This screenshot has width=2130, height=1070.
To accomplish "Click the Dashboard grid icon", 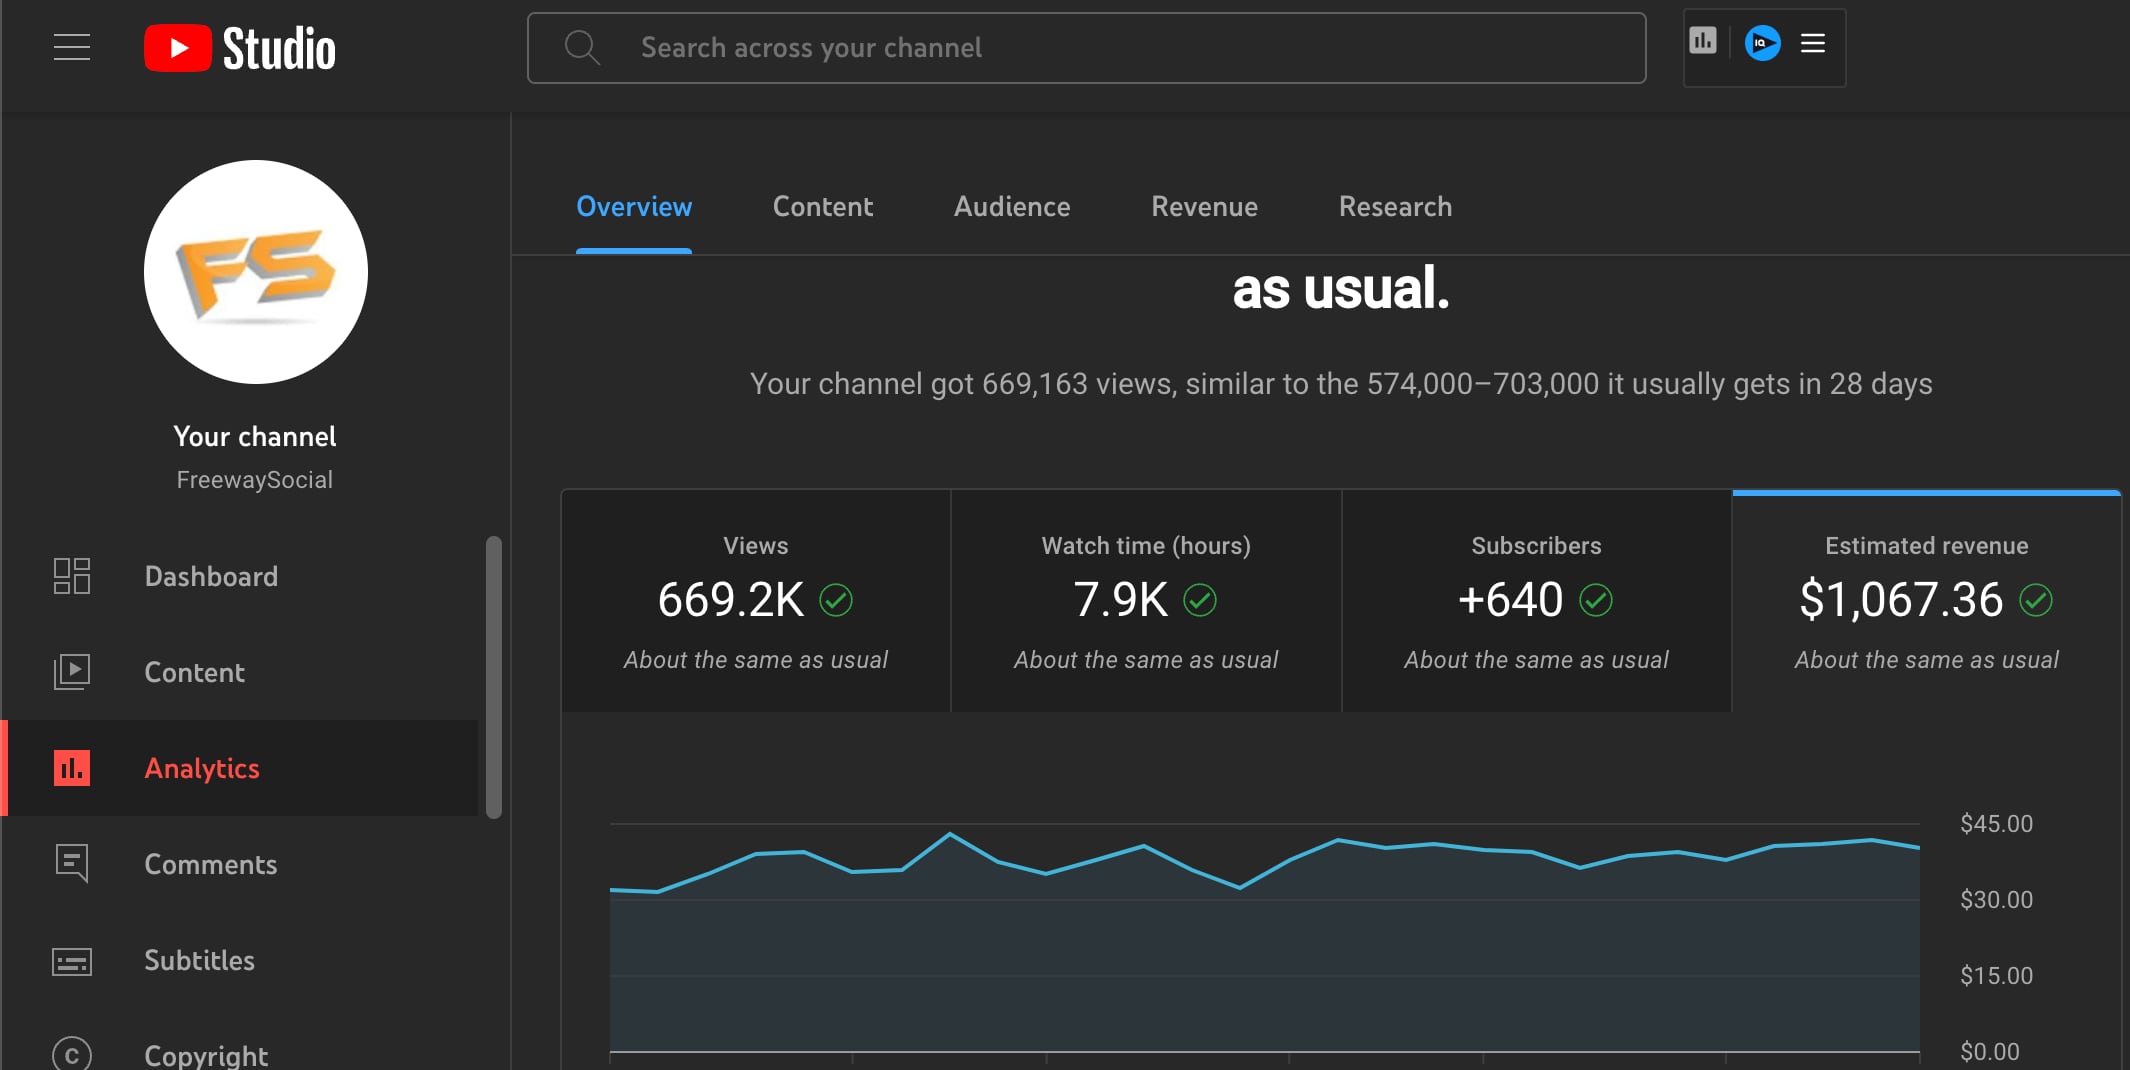I will tap(72, 576).
